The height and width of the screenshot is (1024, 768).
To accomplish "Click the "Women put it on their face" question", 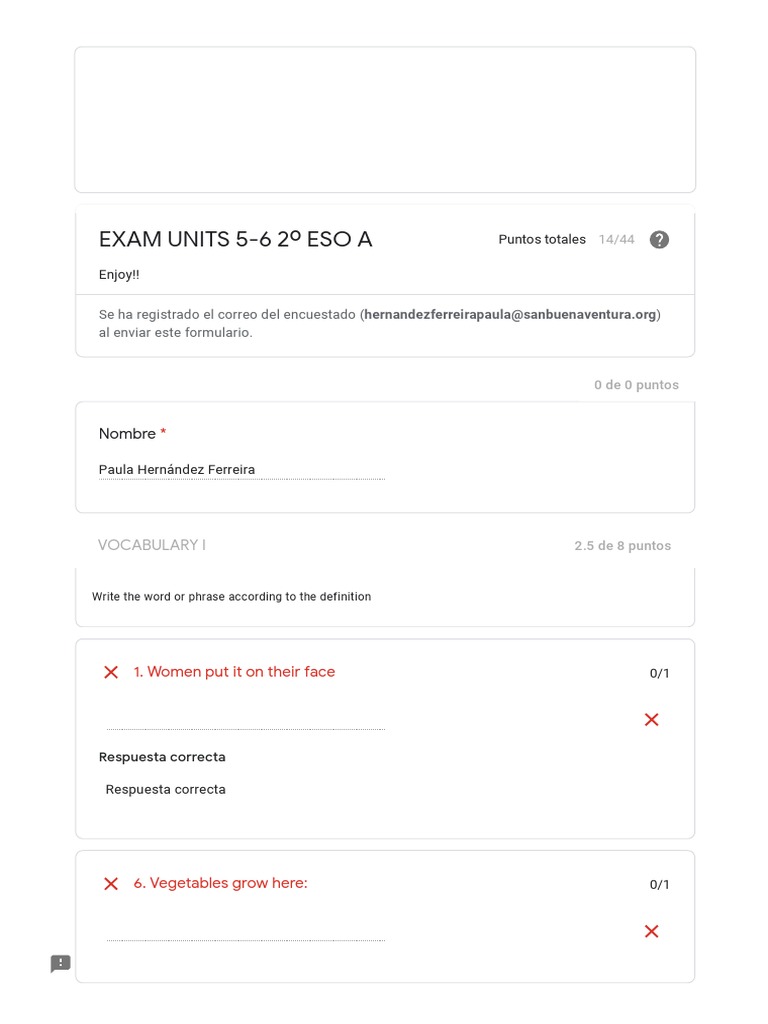I will coord(234,672).
